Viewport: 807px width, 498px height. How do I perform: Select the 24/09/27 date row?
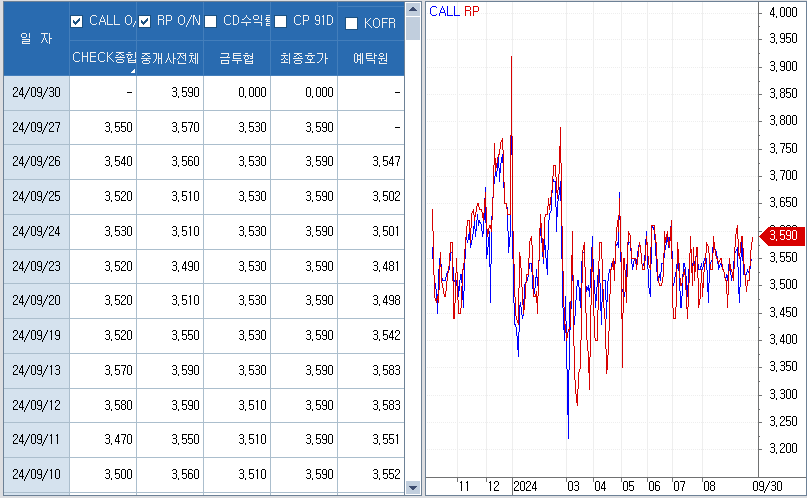coord(37,127)
